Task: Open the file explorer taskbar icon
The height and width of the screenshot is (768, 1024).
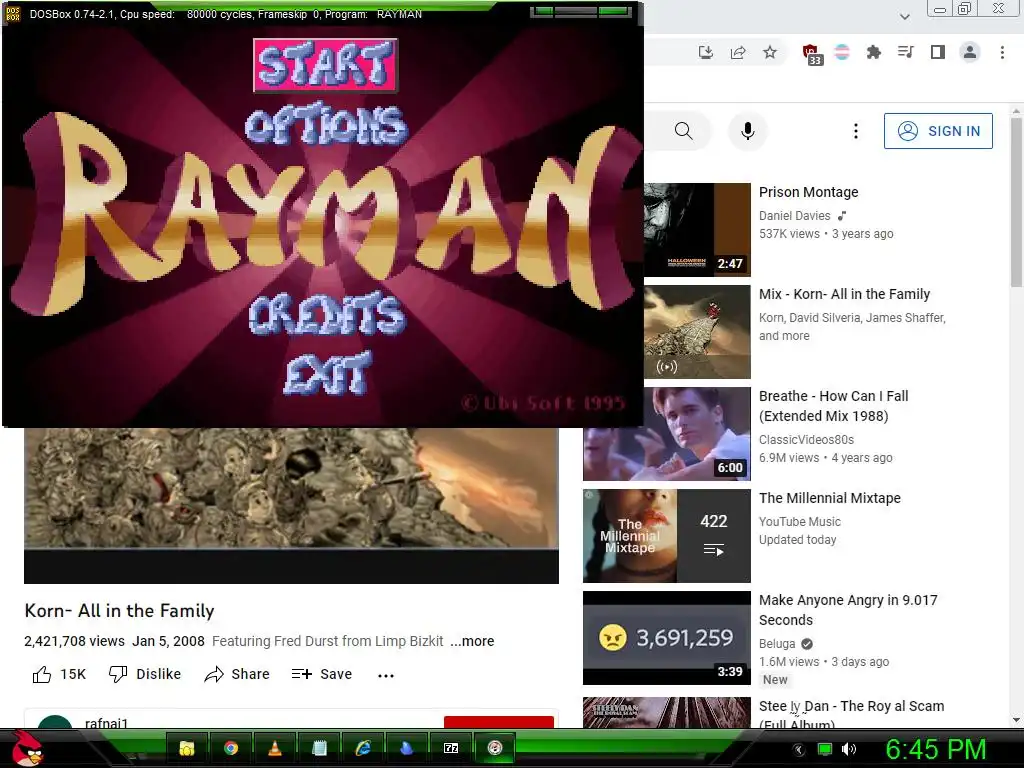Action: click(187, 748)
